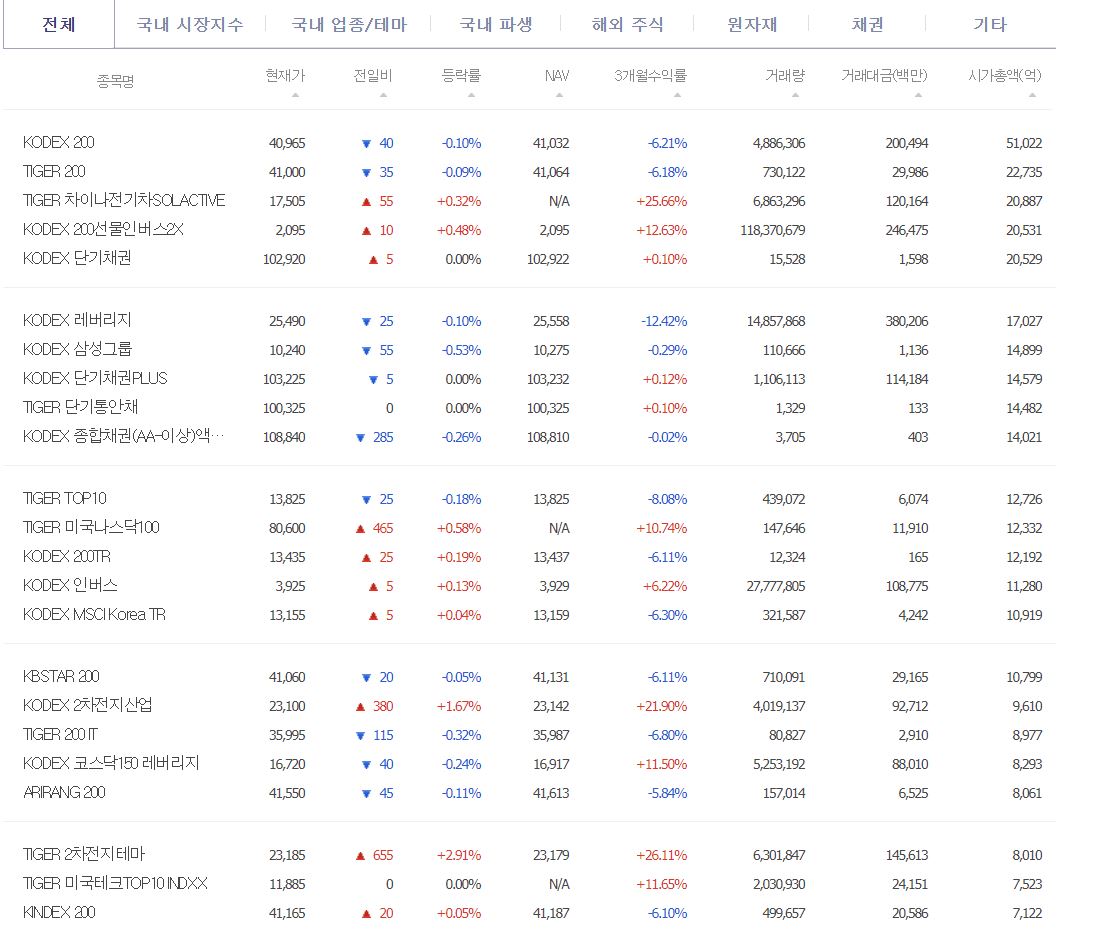The image size is (1093, 930).
Task: Open the TIGER 200 IT link
Action: tap(60, 734)
